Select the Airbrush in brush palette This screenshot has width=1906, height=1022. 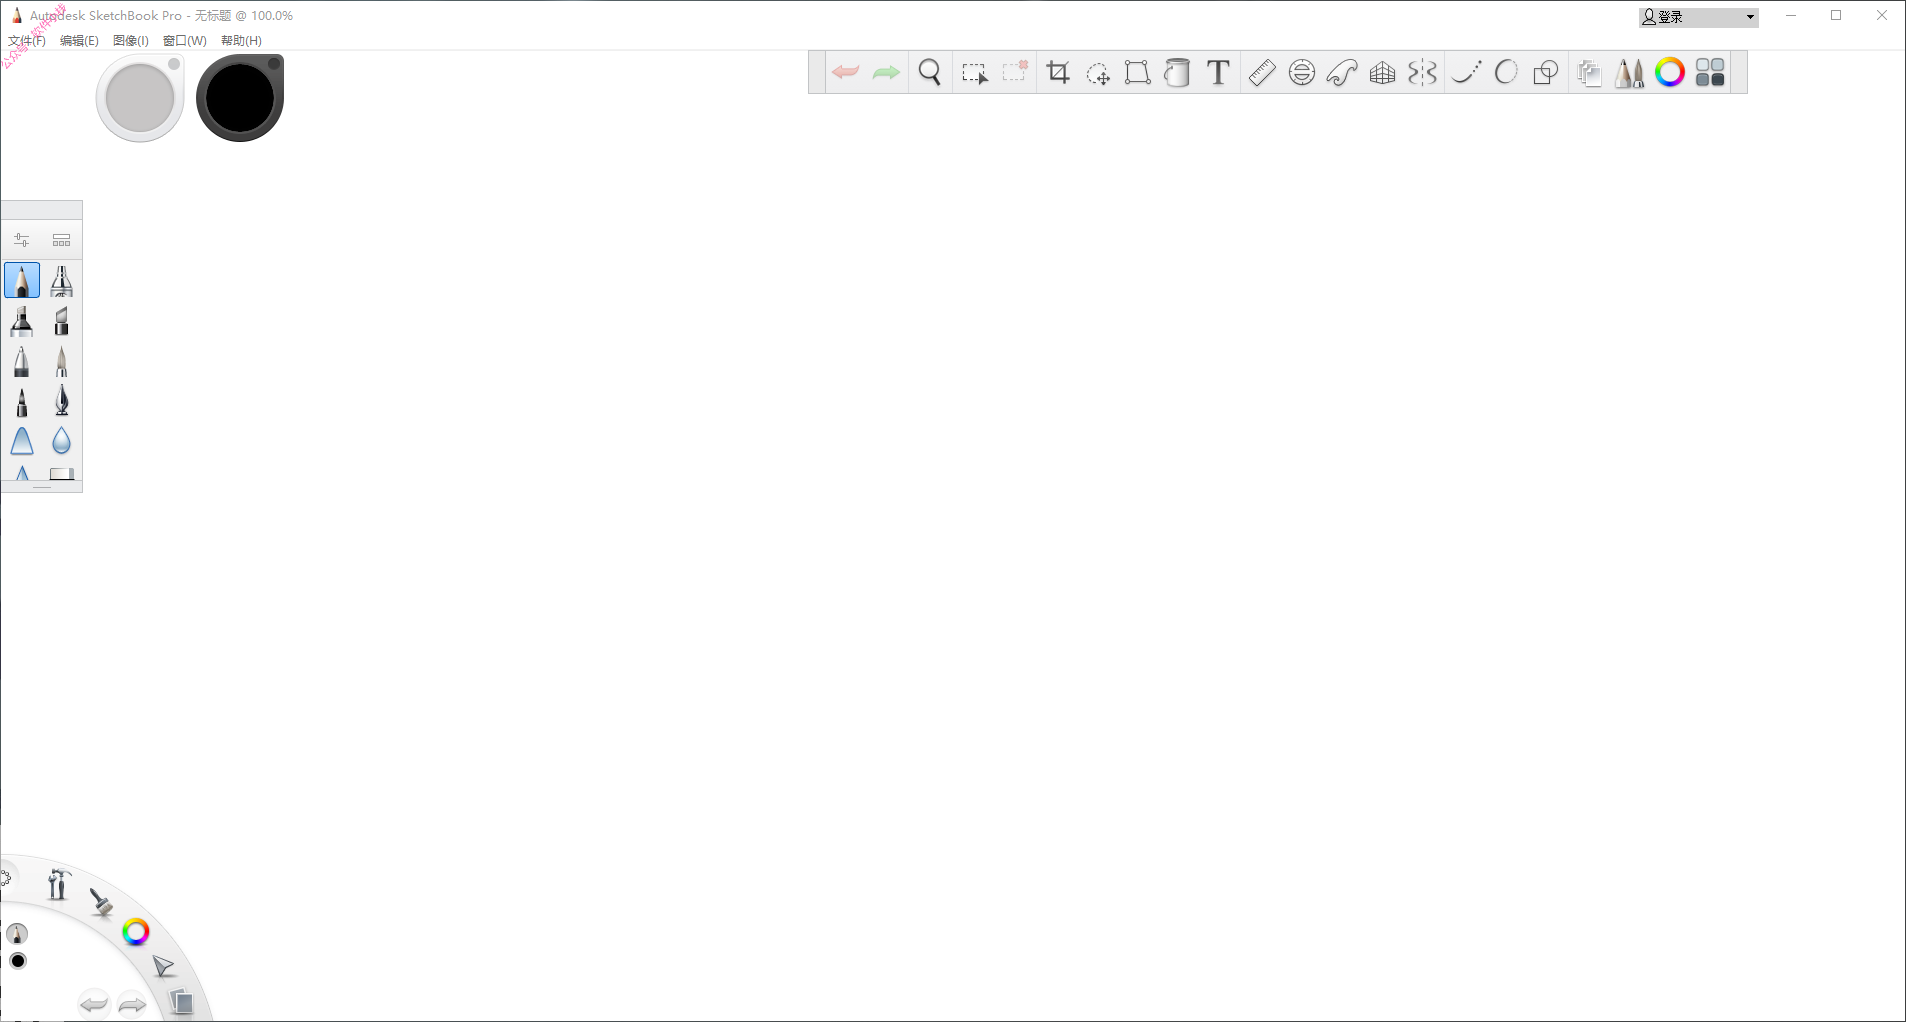pyautogui.click(x=62, y=281)
